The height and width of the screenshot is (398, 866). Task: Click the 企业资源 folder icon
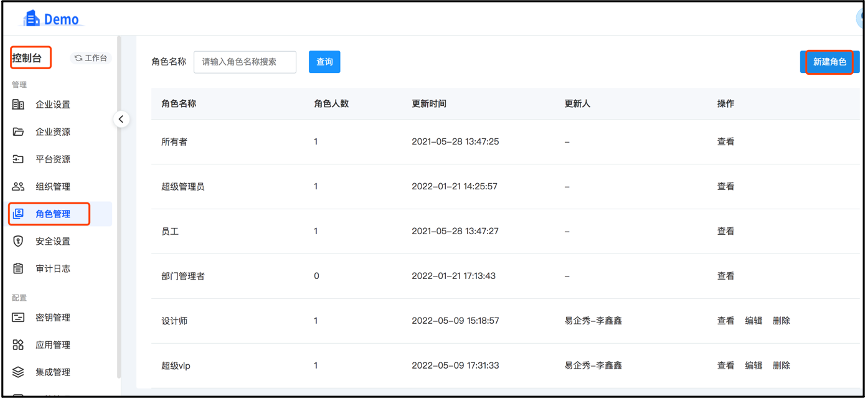(18, 132)
